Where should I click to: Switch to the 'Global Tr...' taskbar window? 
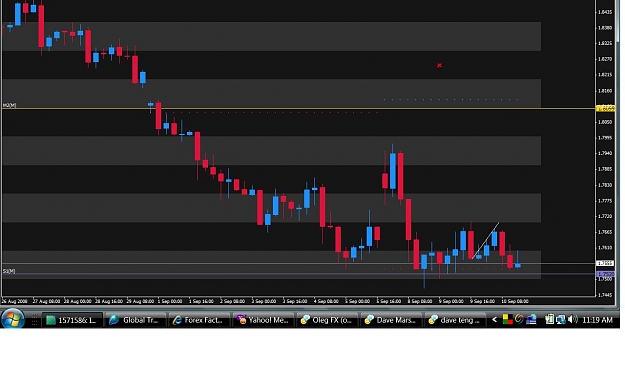(x=136, y=320)
